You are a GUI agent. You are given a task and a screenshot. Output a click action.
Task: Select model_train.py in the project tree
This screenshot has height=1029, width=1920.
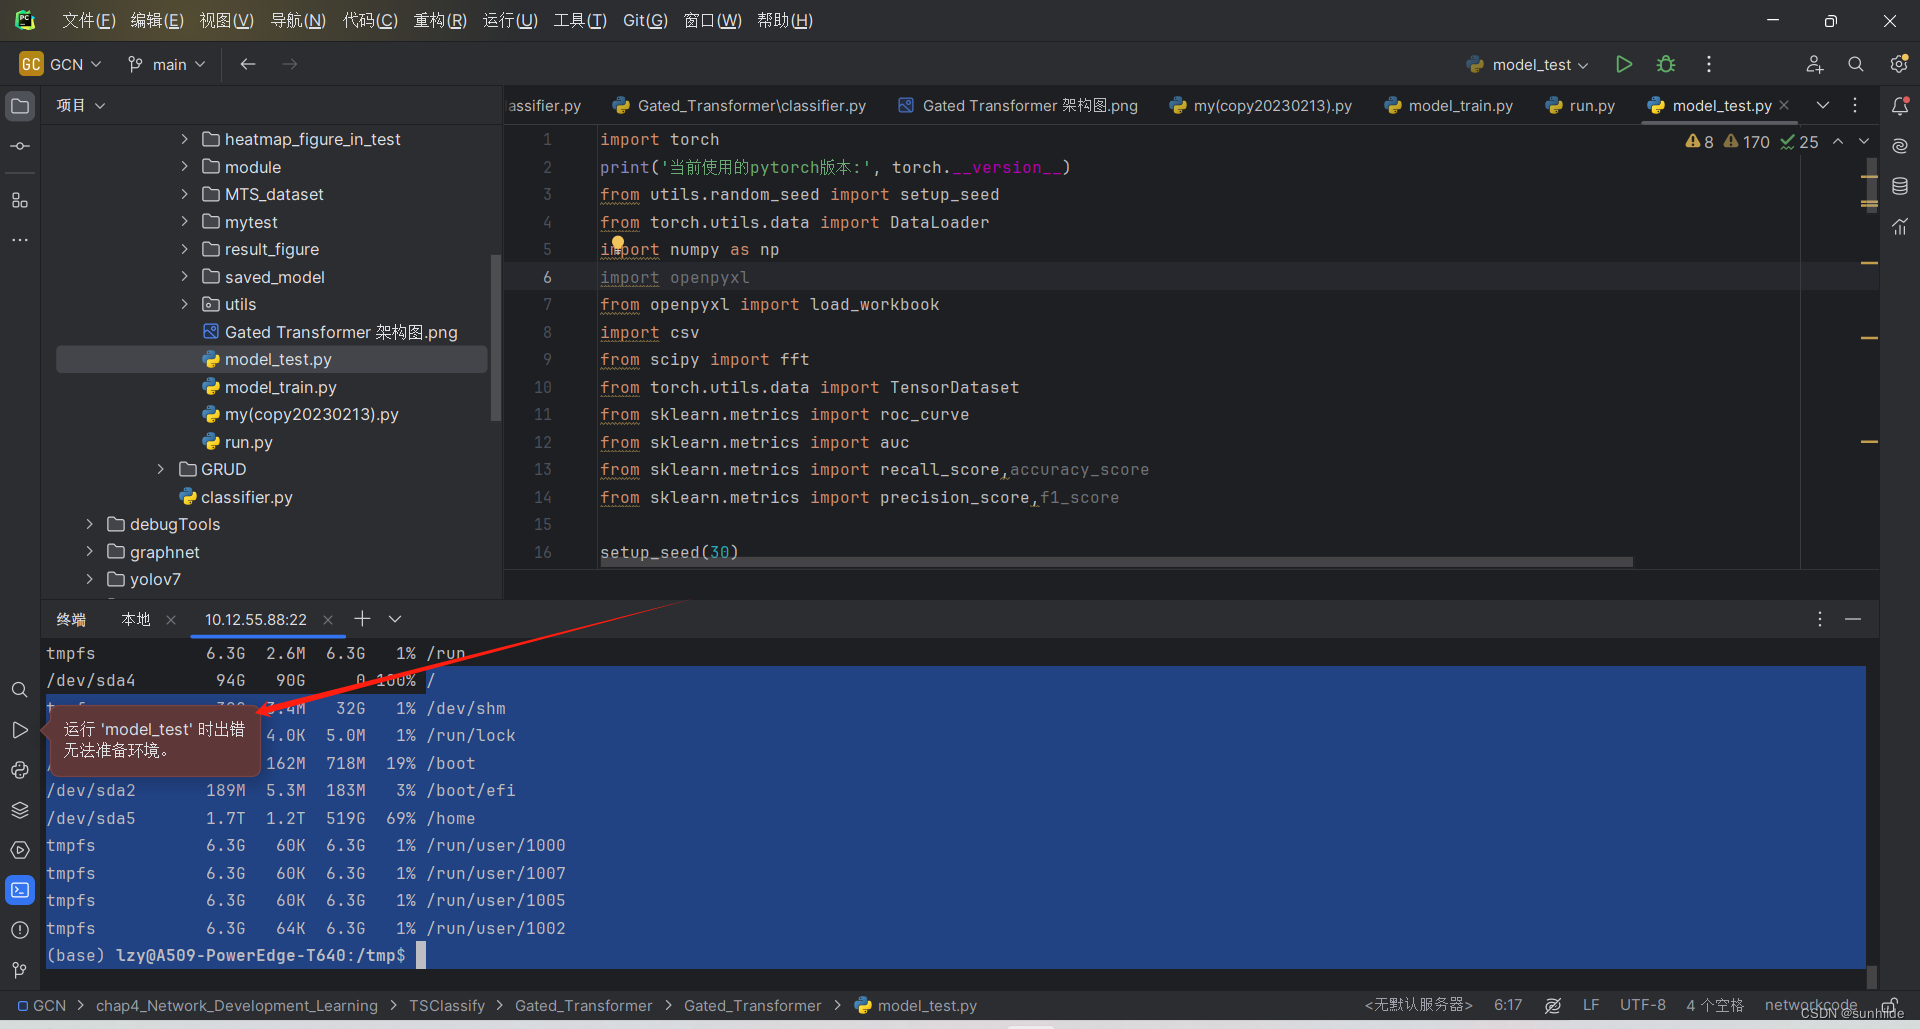point(279,387)
